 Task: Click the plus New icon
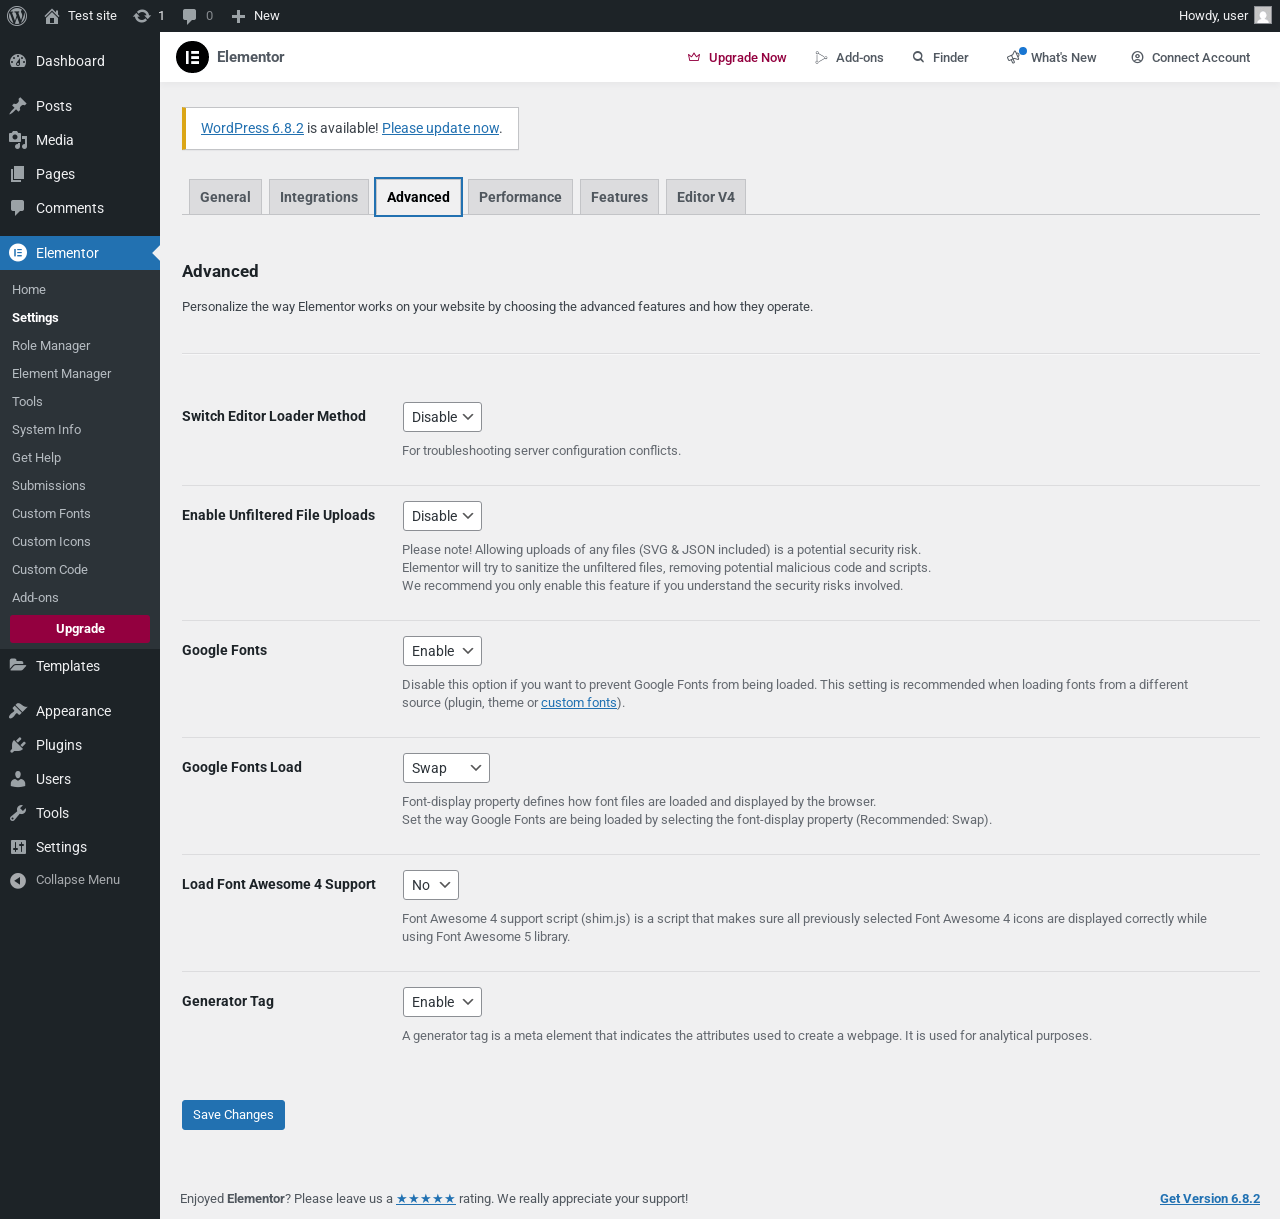pyautogui.click(x=238, y=16)
